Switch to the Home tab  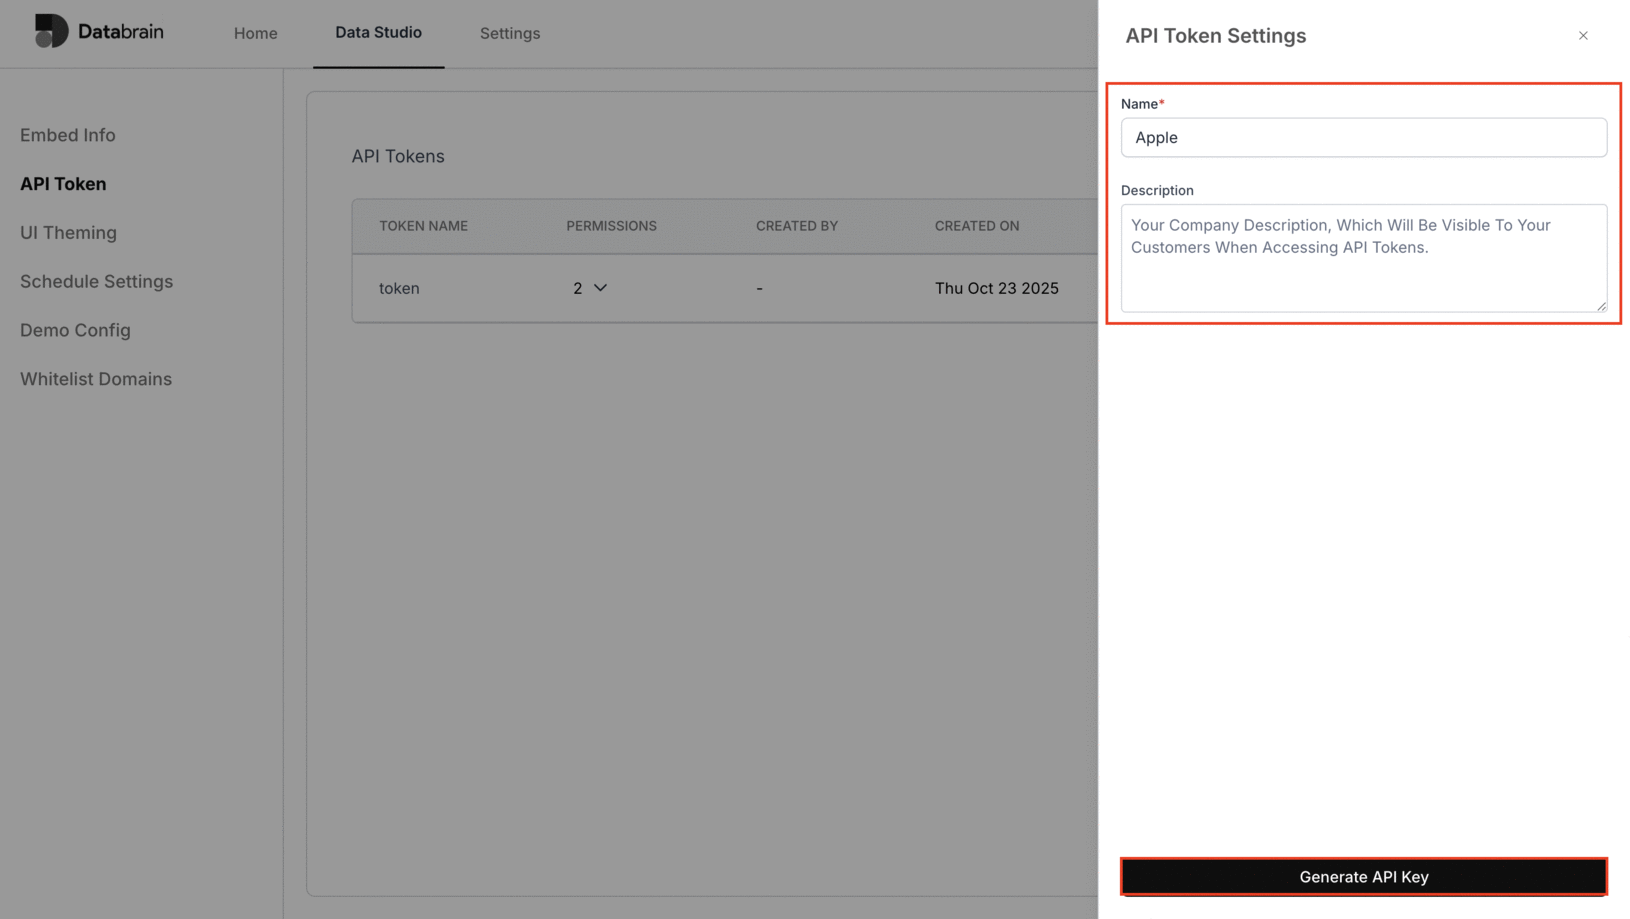pos(255,33)
